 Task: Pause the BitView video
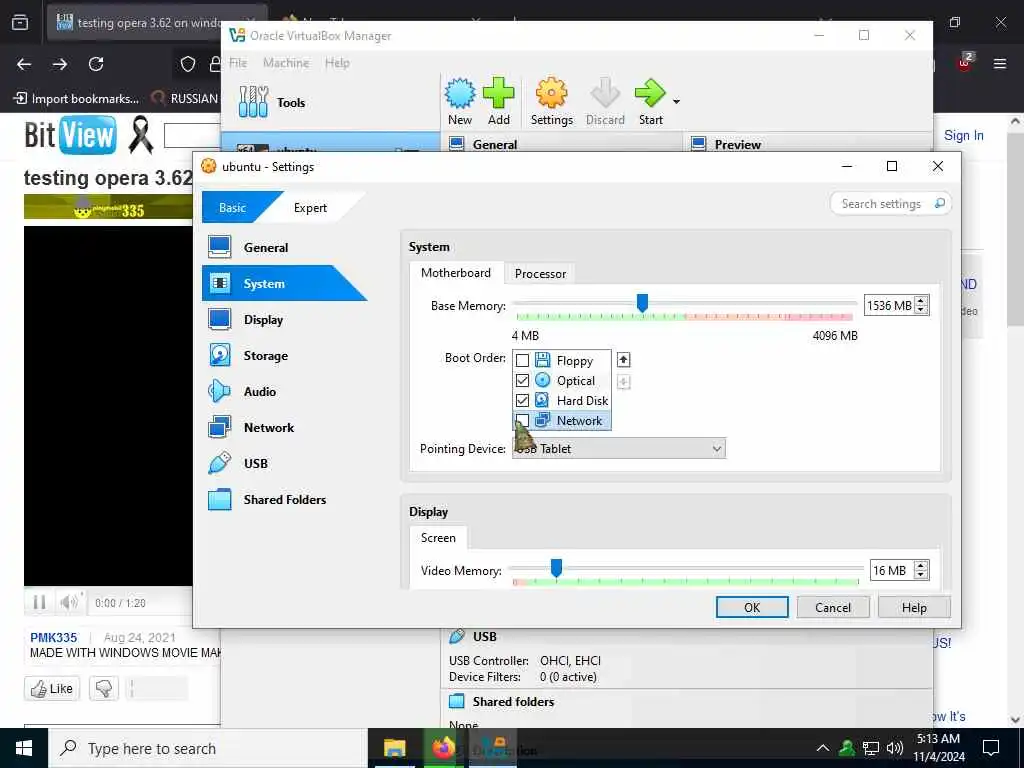(39, 602)
